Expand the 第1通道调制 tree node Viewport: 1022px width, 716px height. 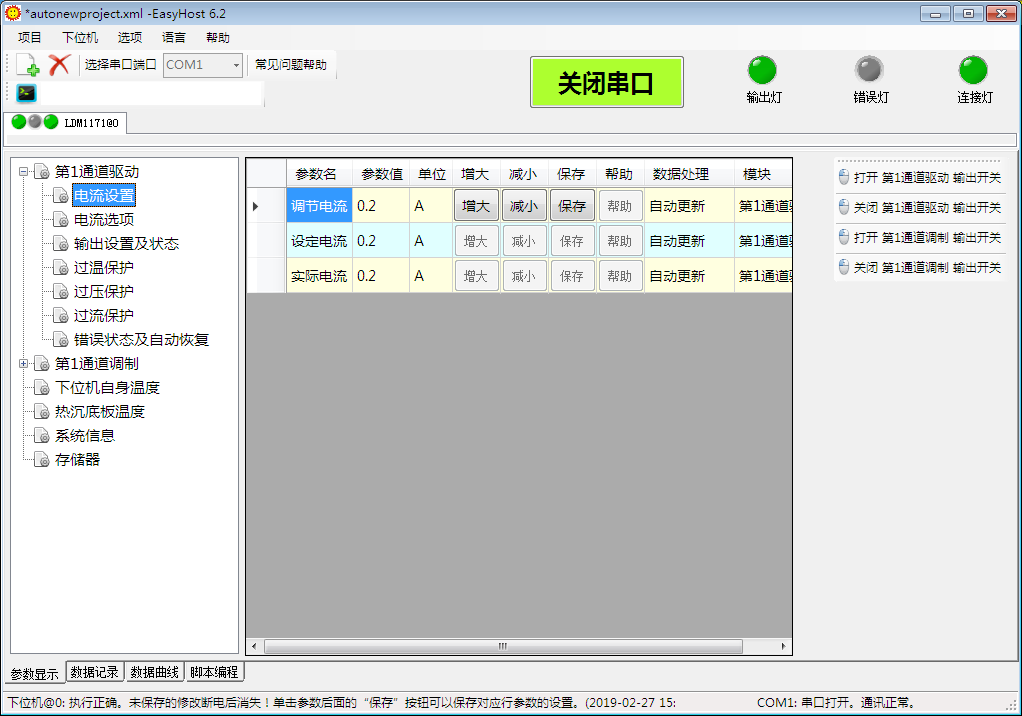coord(24,364)
